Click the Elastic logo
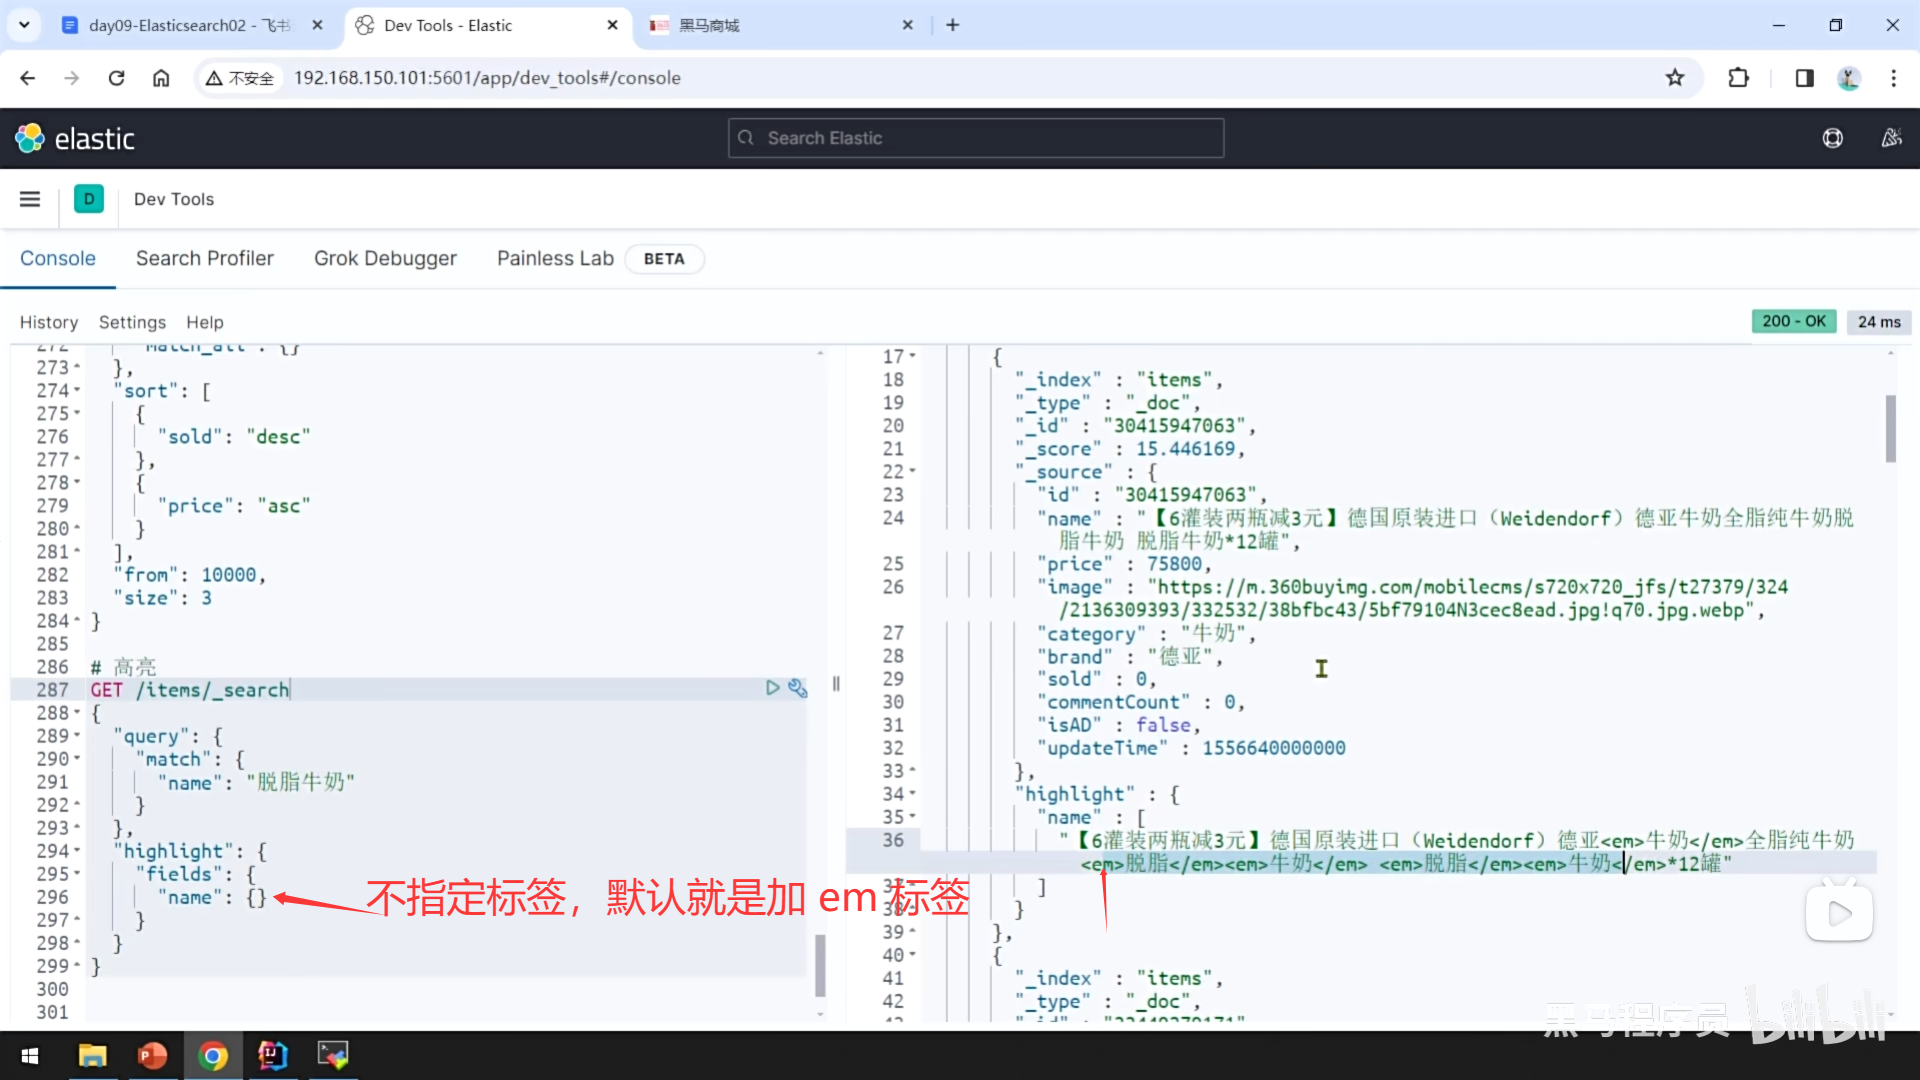 click(75, 138)
